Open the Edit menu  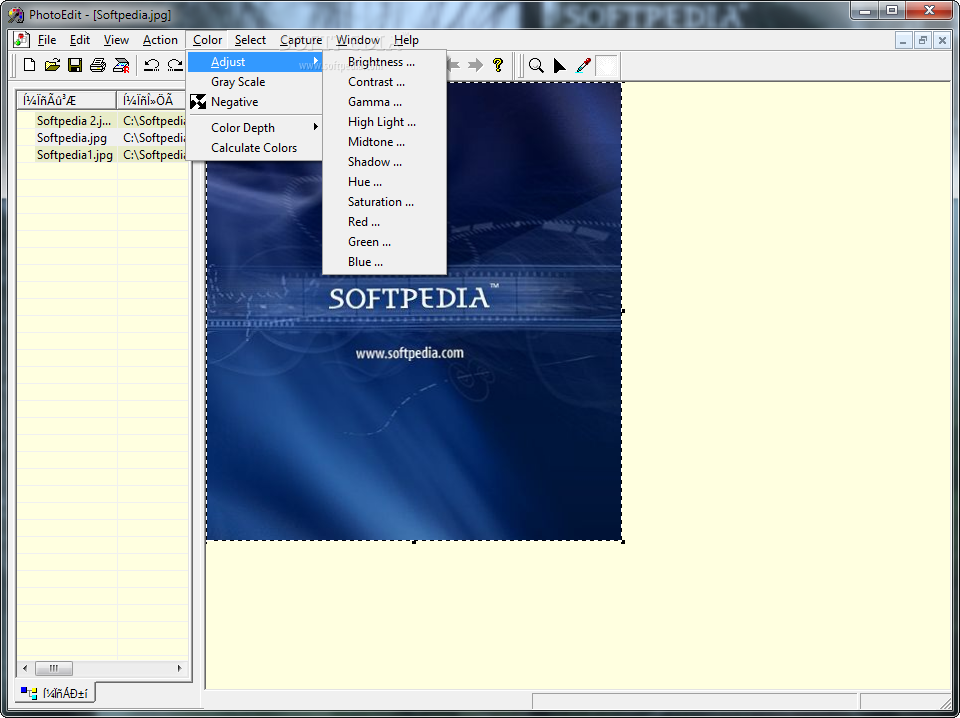80,40
